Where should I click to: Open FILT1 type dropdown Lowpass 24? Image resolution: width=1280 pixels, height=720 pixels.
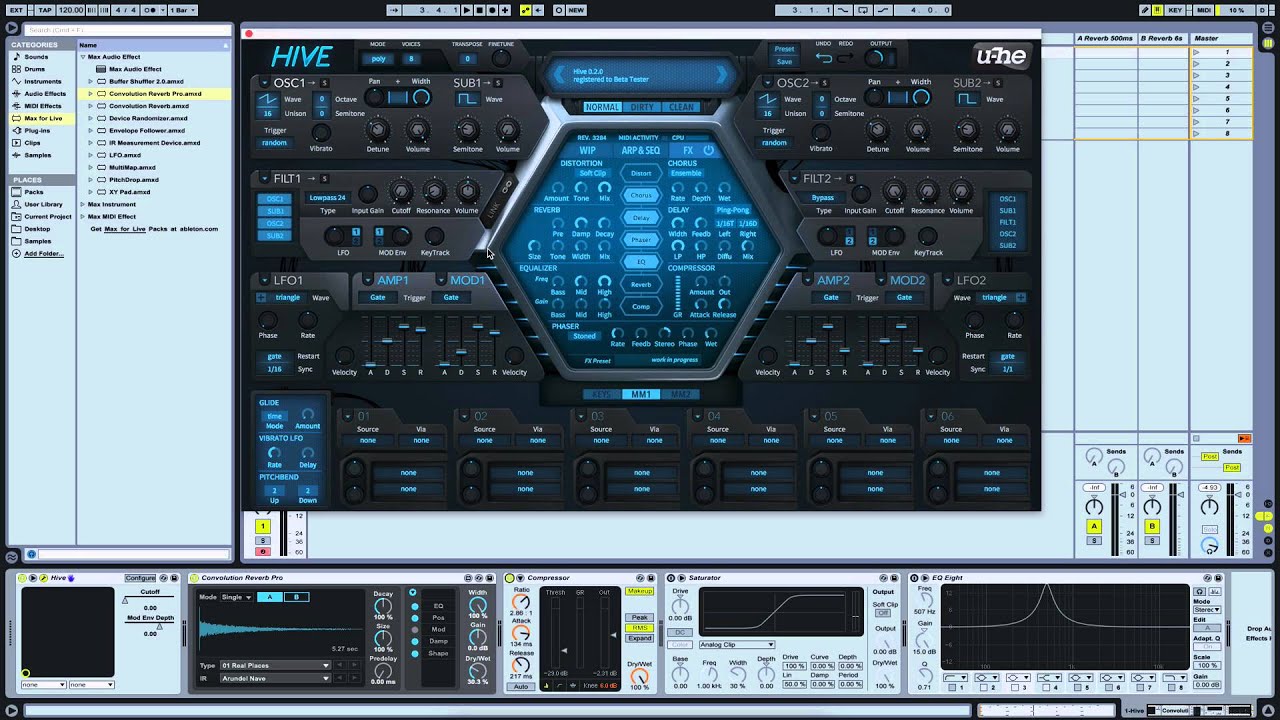[x=327, y=198]
